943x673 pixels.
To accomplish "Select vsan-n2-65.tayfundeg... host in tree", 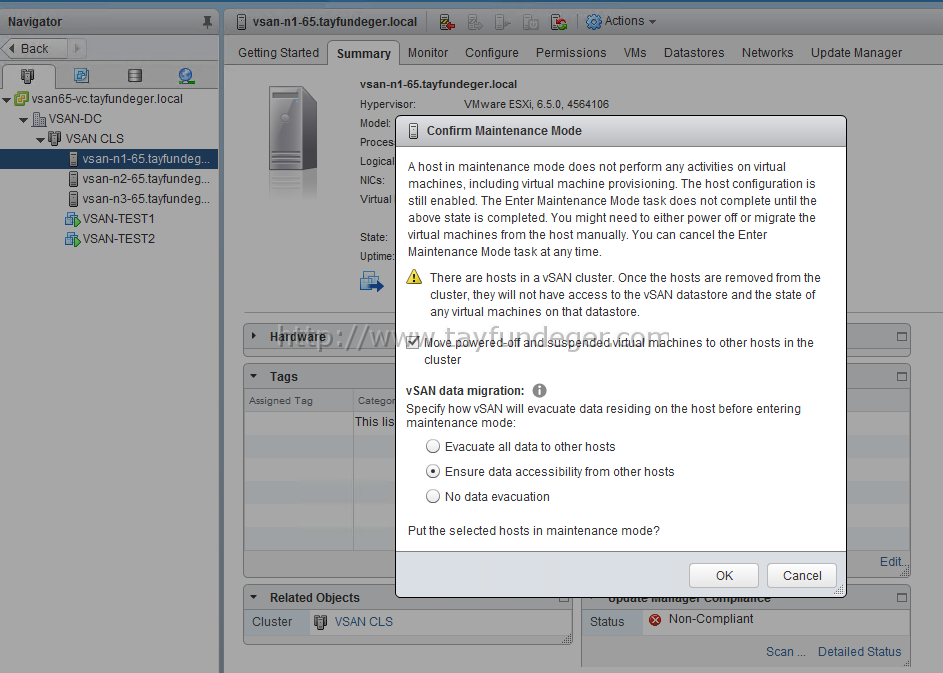I will click(146, 179).
